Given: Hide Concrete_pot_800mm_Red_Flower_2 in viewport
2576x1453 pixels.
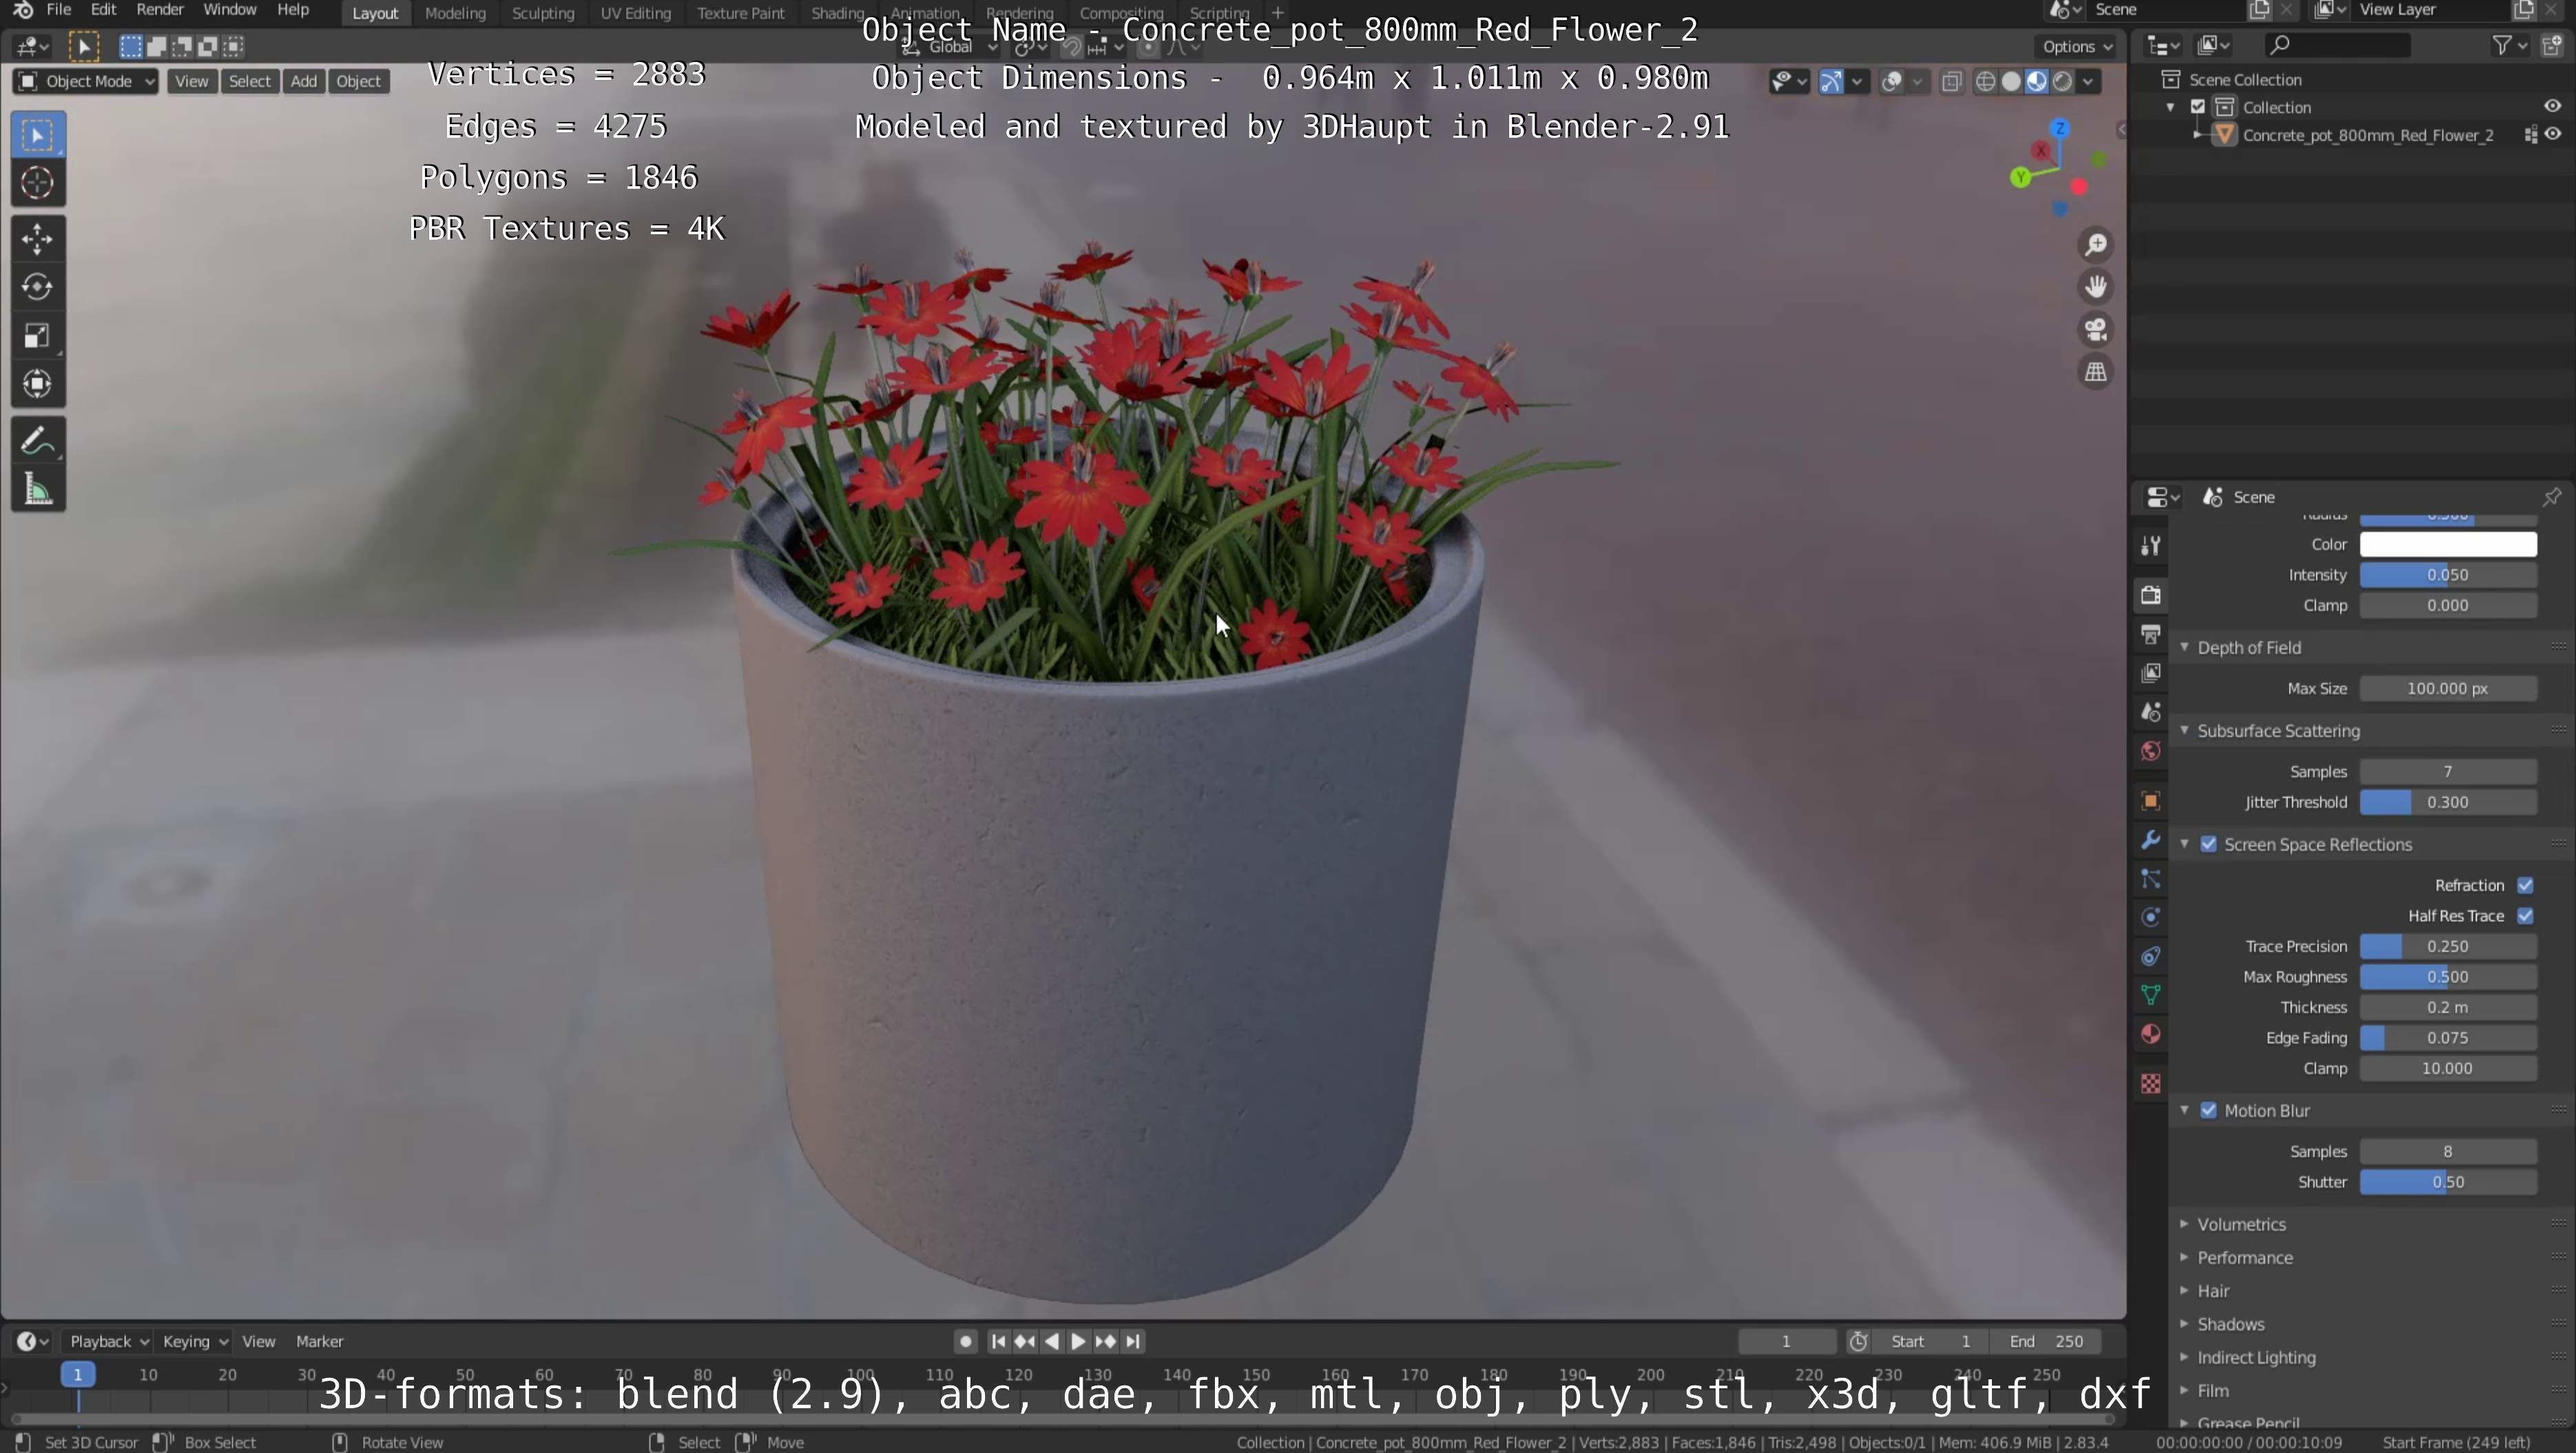Looking at the screenshot, I should click(x=2553, y=135).
